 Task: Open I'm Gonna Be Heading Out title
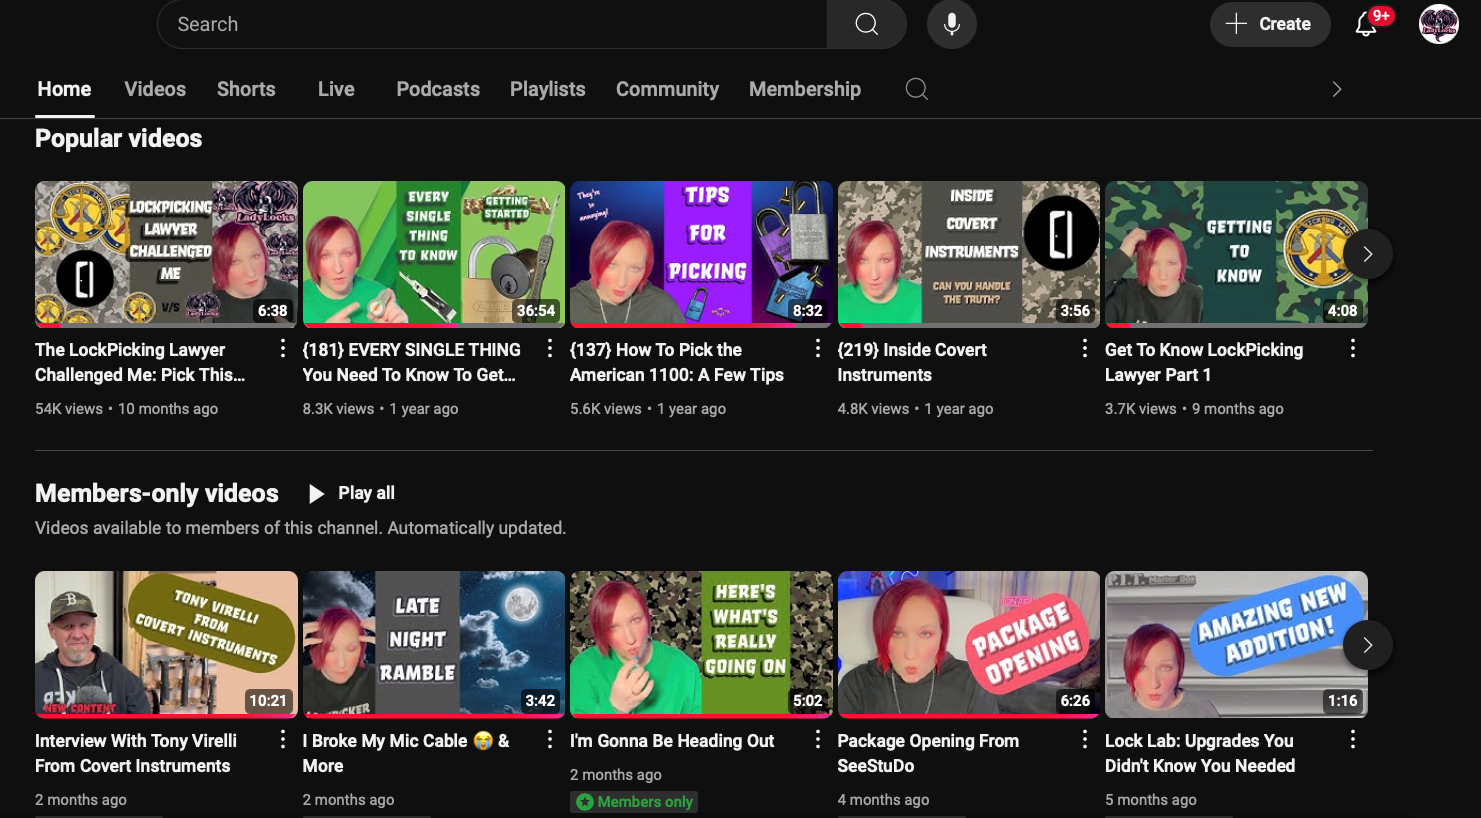(x=672, y=741)
